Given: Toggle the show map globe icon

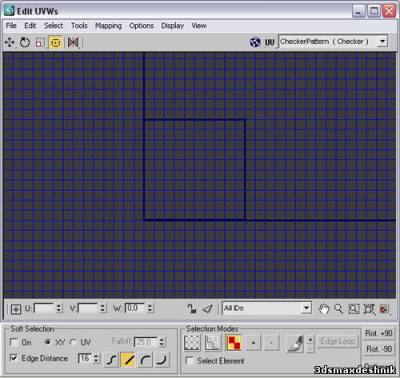Looking at the screenshot, I should (x=255, y=42).
